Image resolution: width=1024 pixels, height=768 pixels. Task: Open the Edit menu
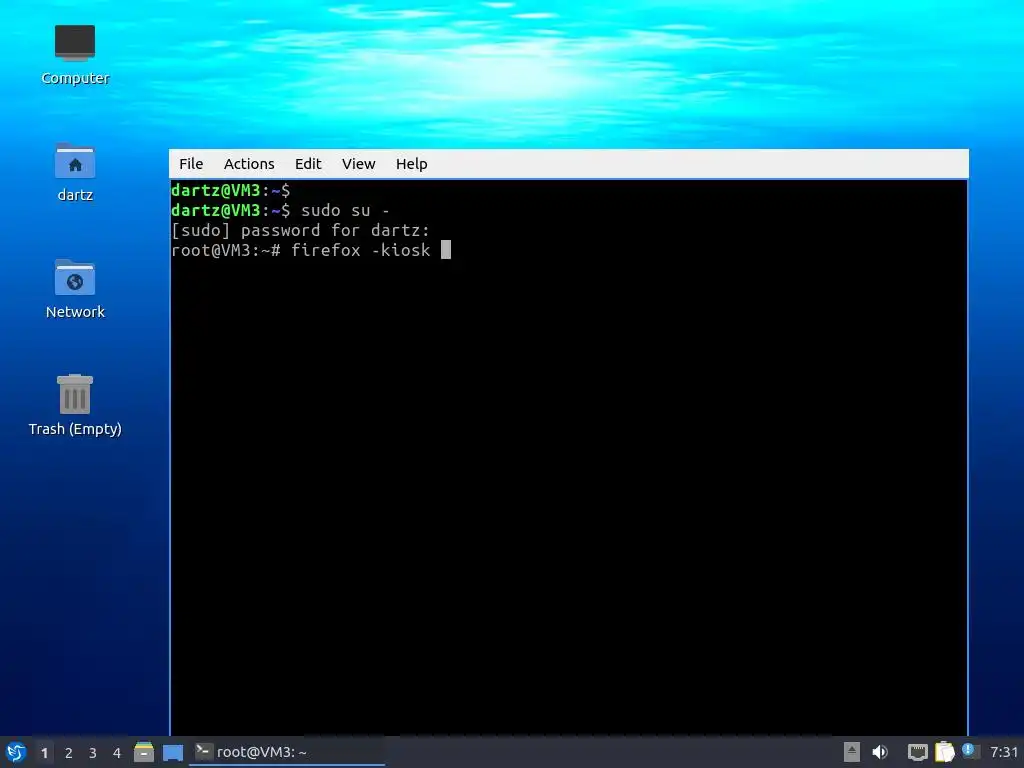[x=308, y=164]
